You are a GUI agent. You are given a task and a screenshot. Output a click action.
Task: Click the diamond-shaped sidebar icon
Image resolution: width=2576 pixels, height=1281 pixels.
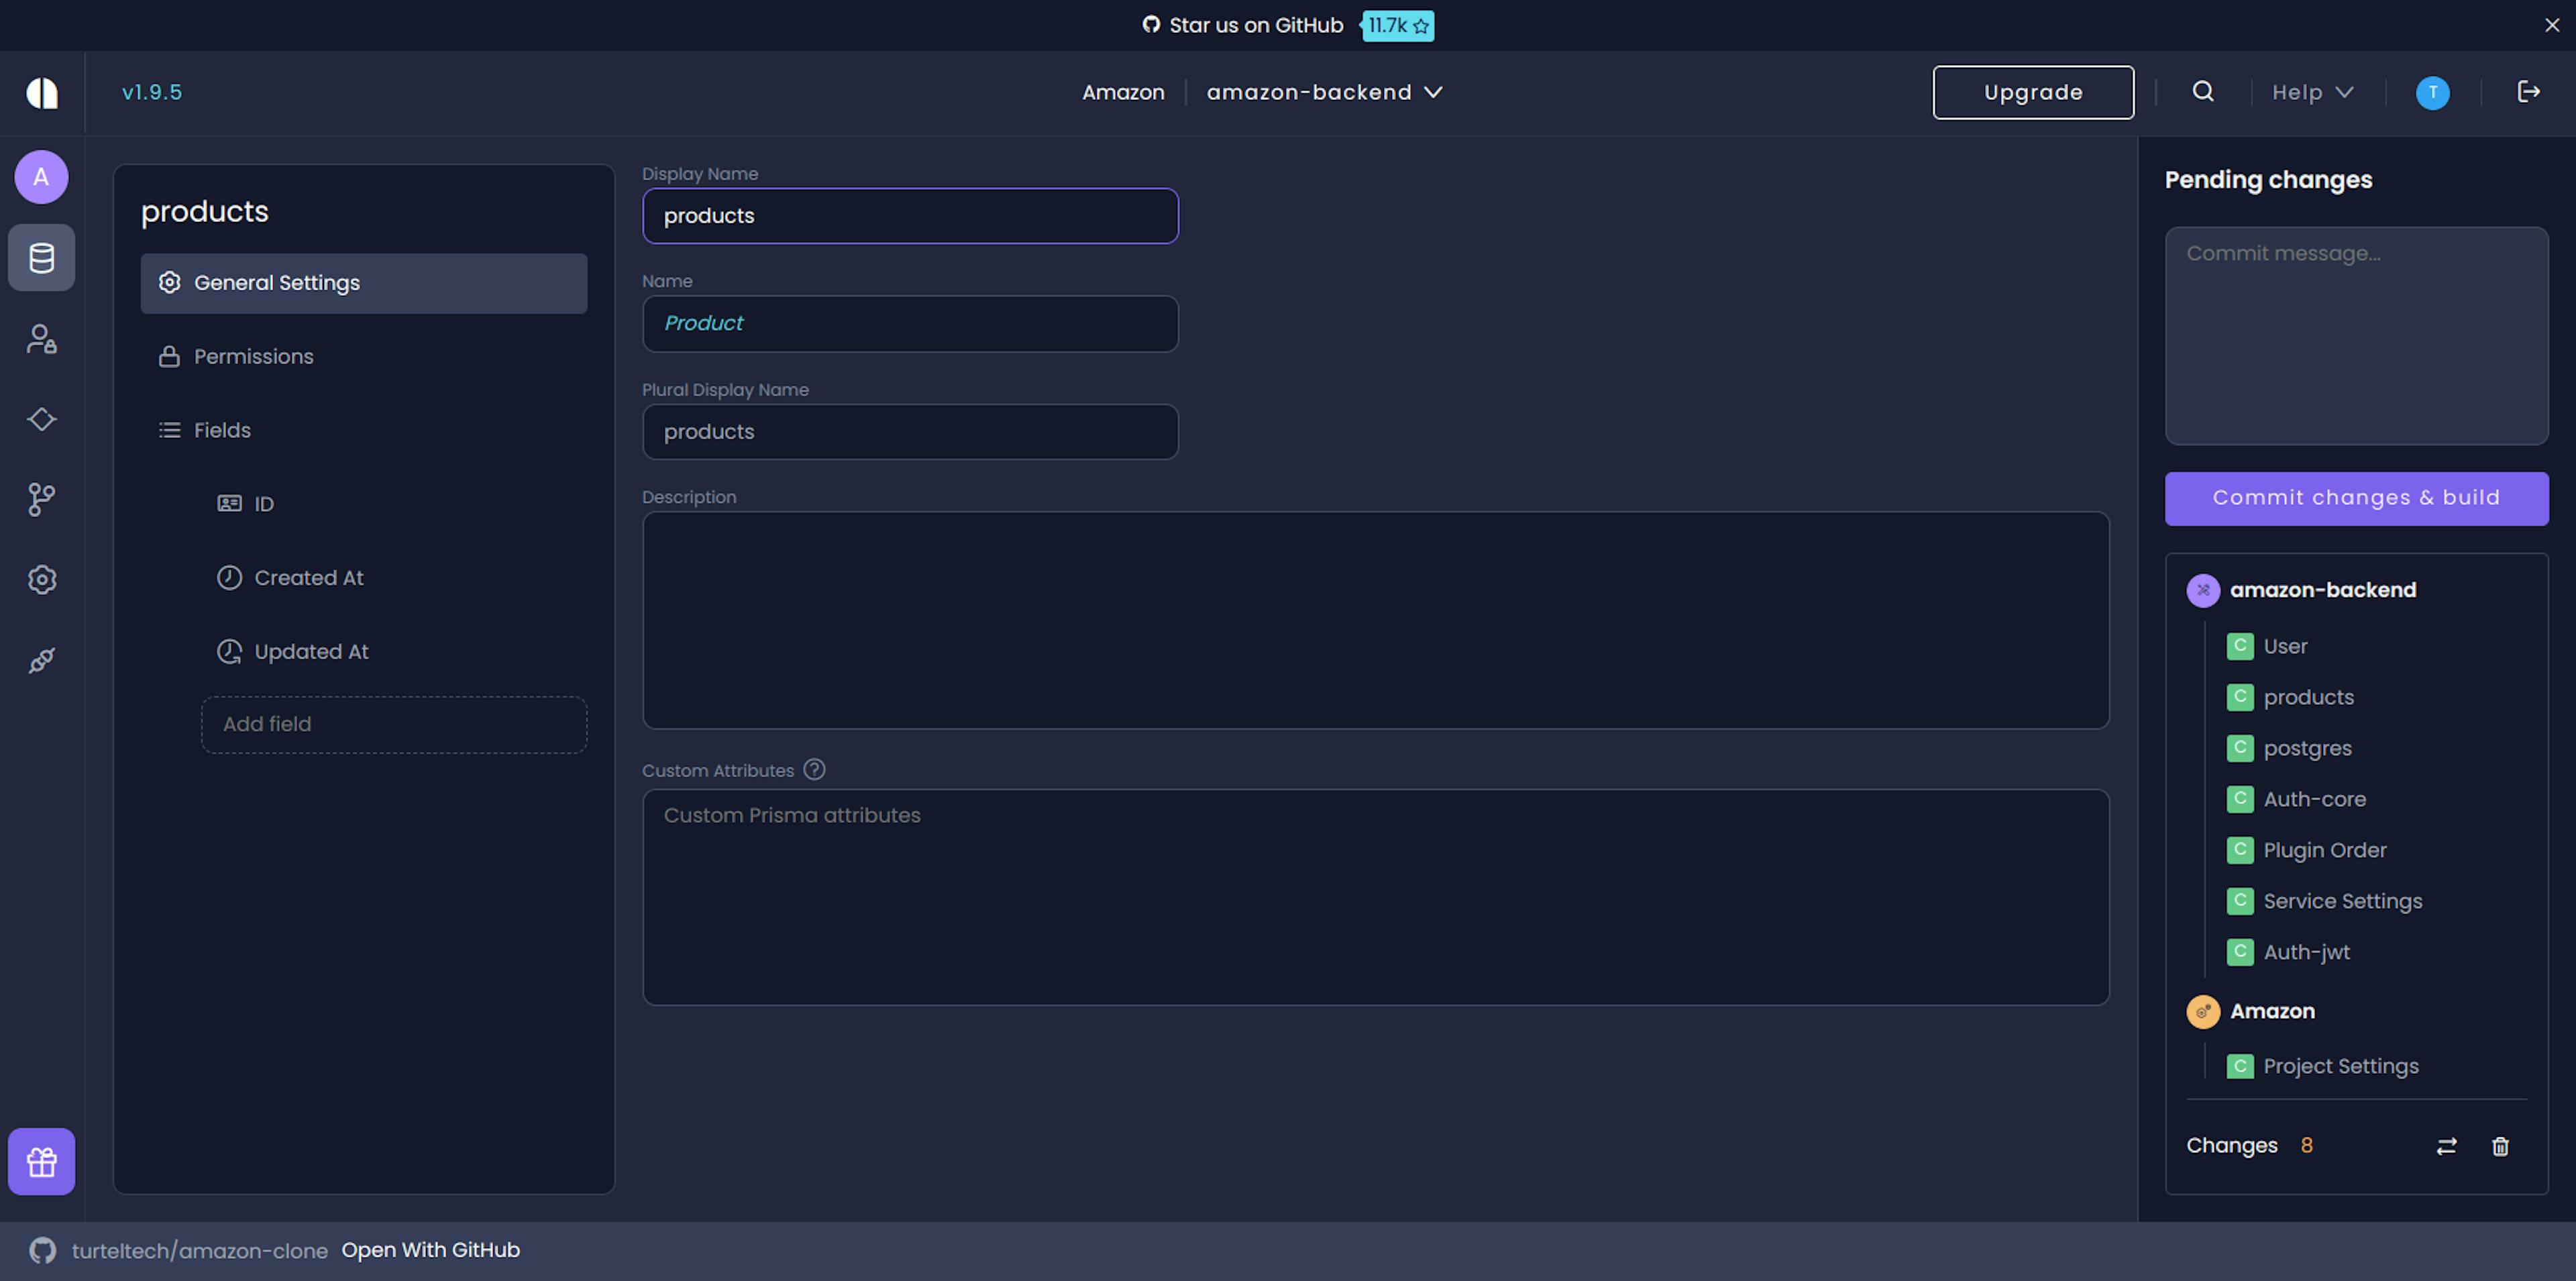tap(41, 419)
